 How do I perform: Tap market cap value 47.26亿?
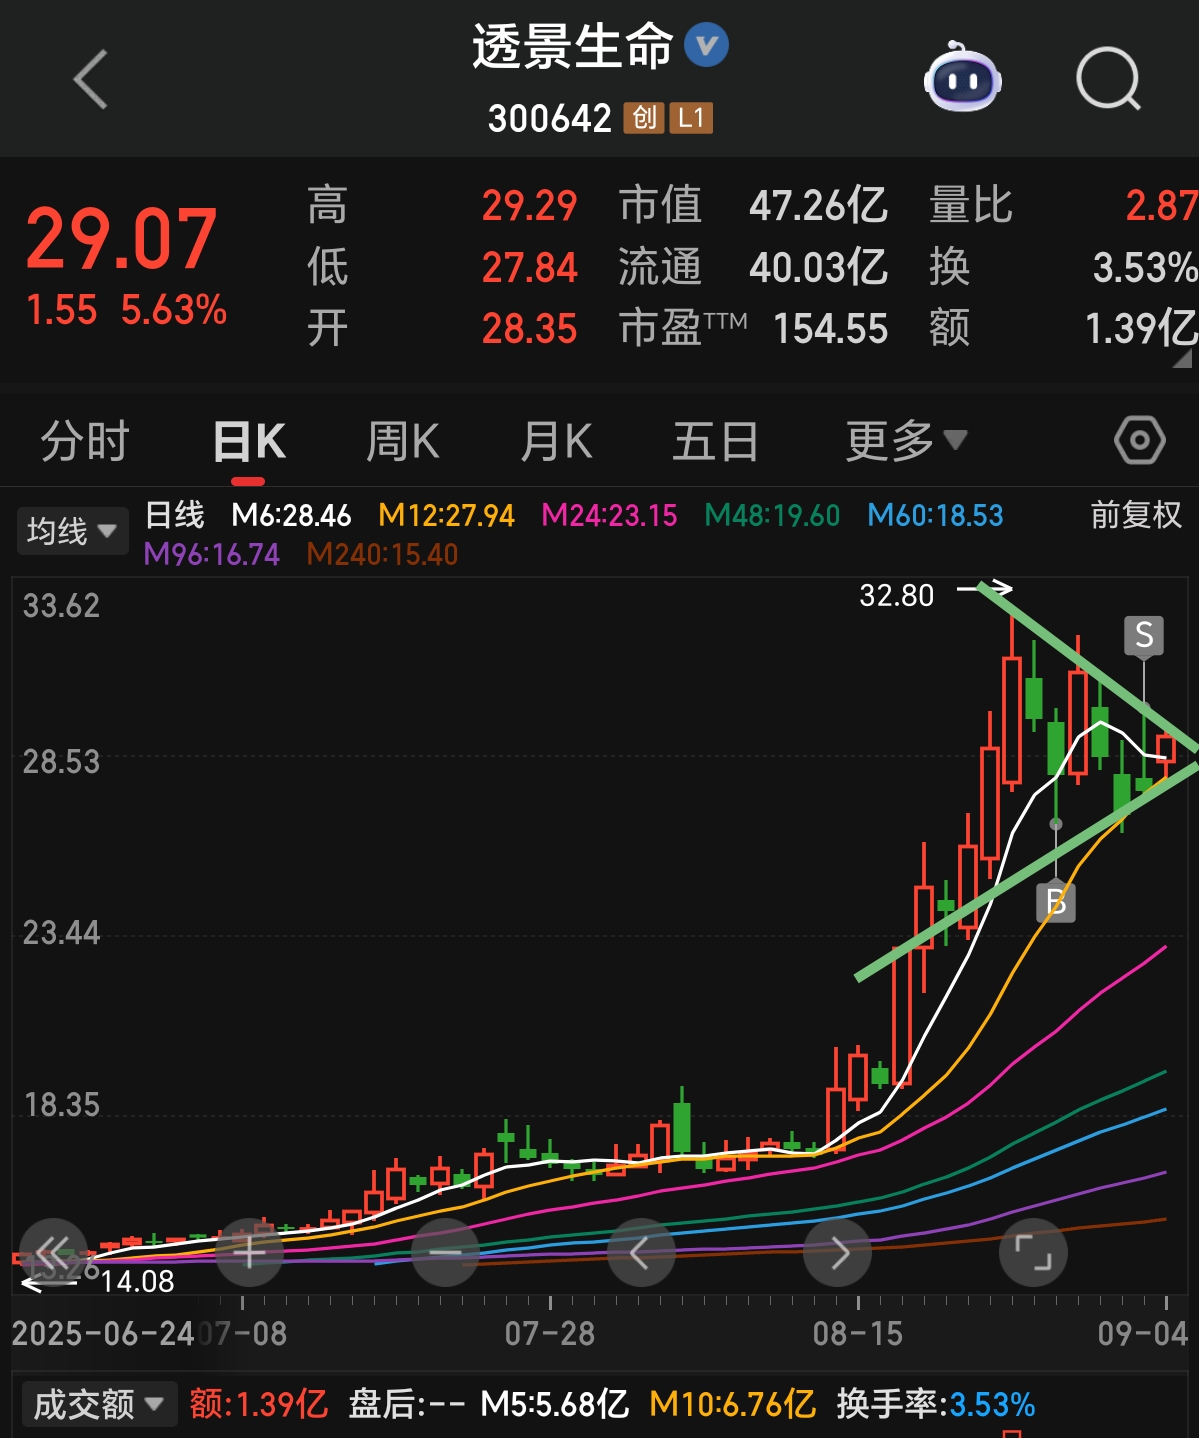coord(818,206)
